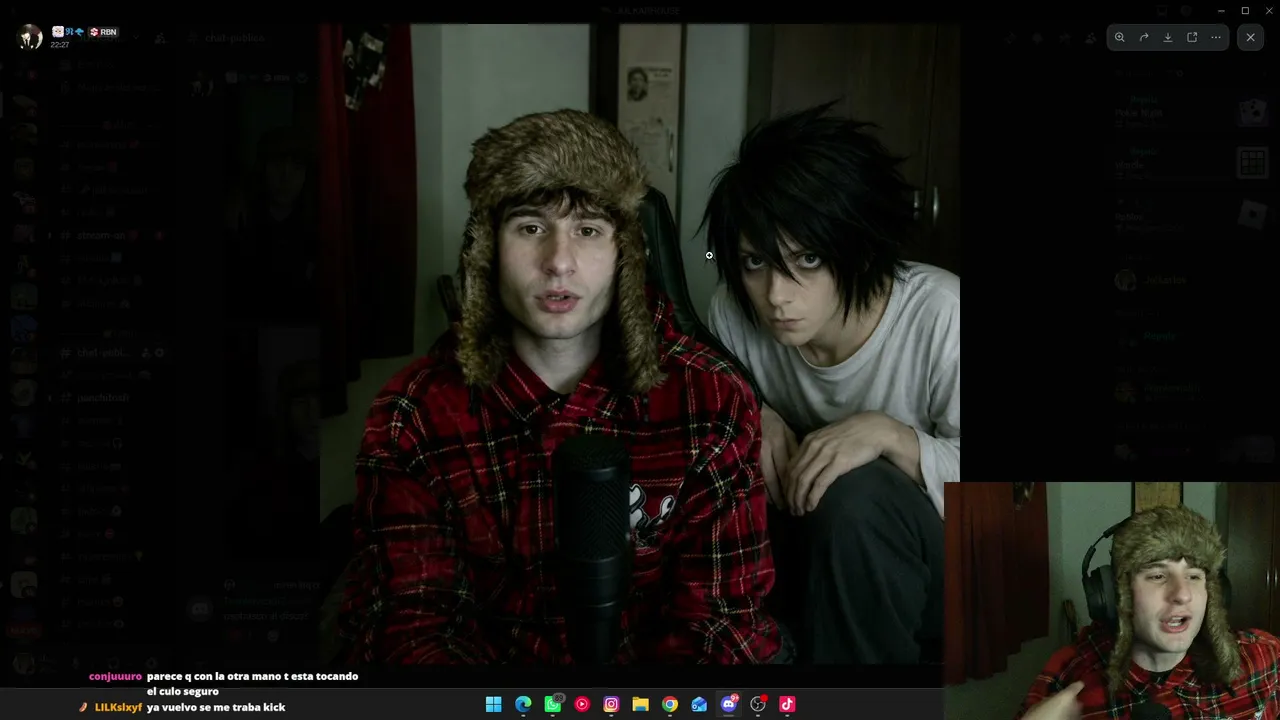Click the chat message 'ya vuelvo se me traba kick'
The width and height of the screenshot is (1280, 720).
216,708
